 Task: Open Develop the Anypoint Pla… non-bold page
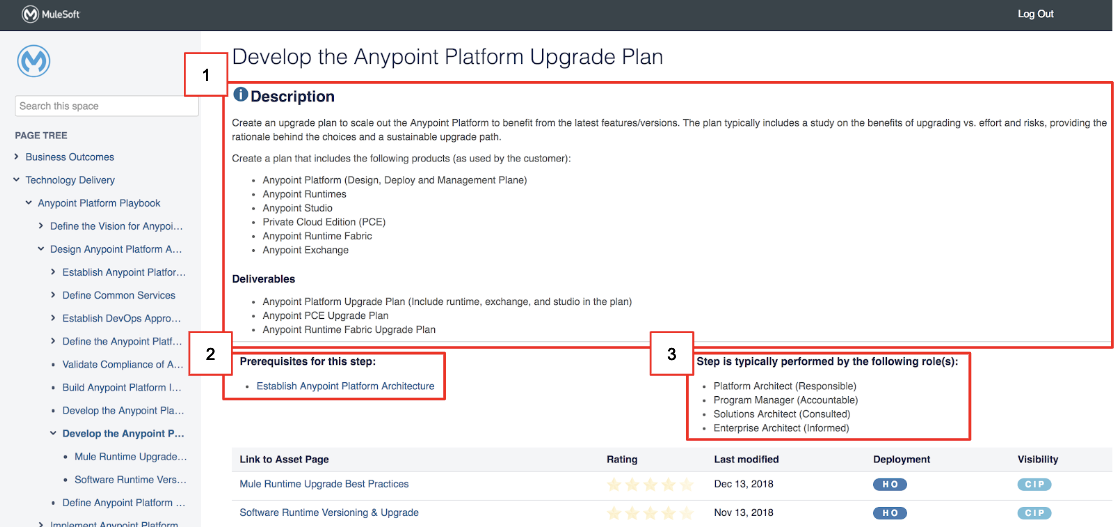(123, 410)
